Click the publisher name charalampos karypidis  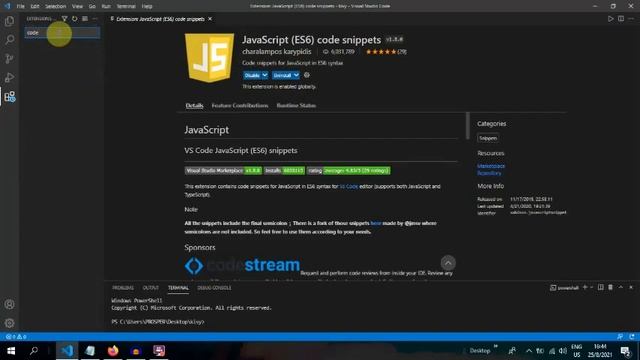pyautogui.click(x=277, y=52)
